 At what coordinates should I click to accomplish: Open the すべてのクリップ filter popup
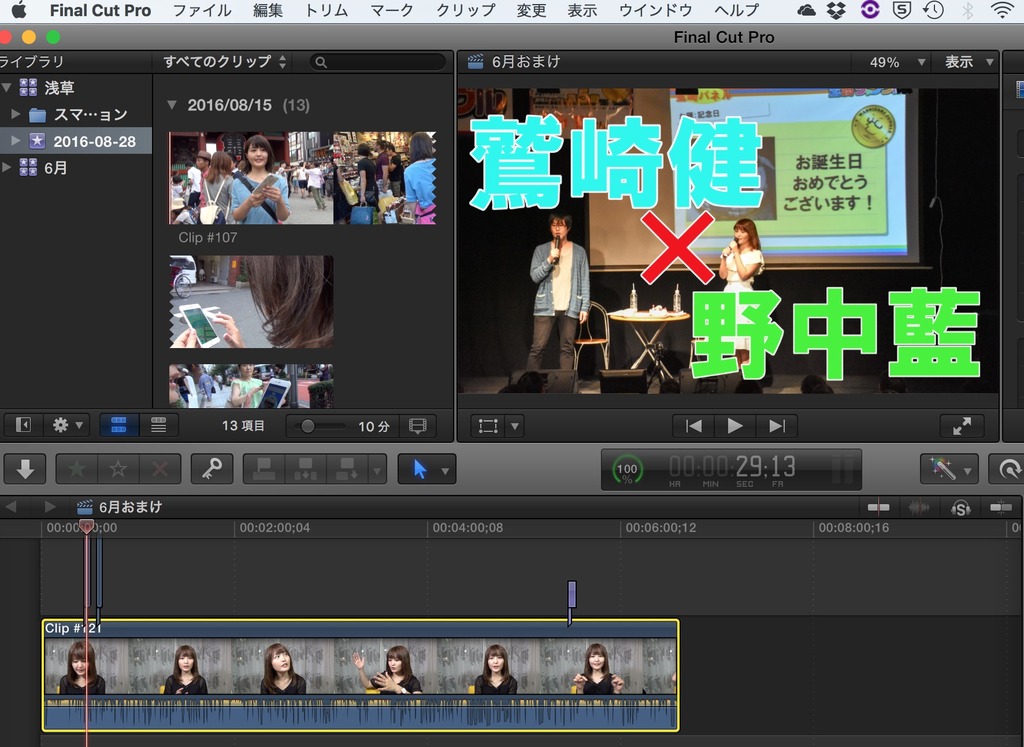click(224, 62)
